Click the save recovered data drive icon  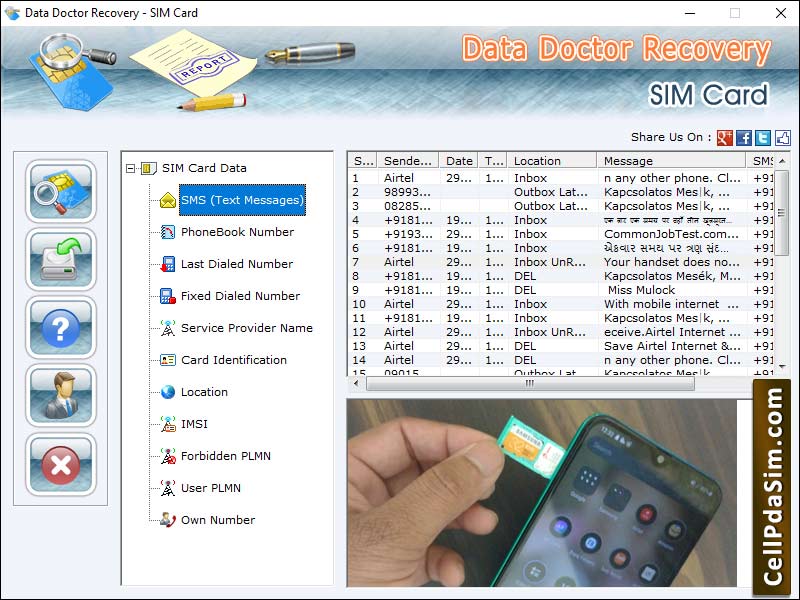[61, 259]
